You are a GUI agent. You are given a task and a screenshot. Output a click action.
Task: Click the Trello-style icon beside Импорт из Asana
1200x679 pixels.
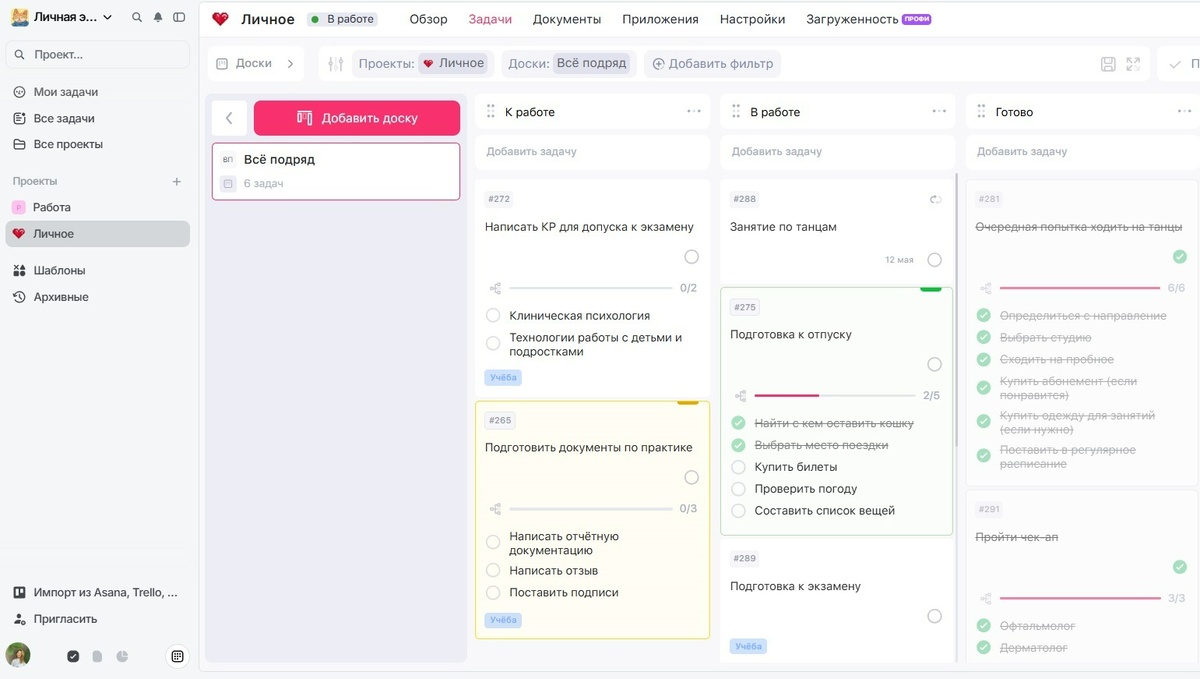pyautogui.click(x=19, y=592)
